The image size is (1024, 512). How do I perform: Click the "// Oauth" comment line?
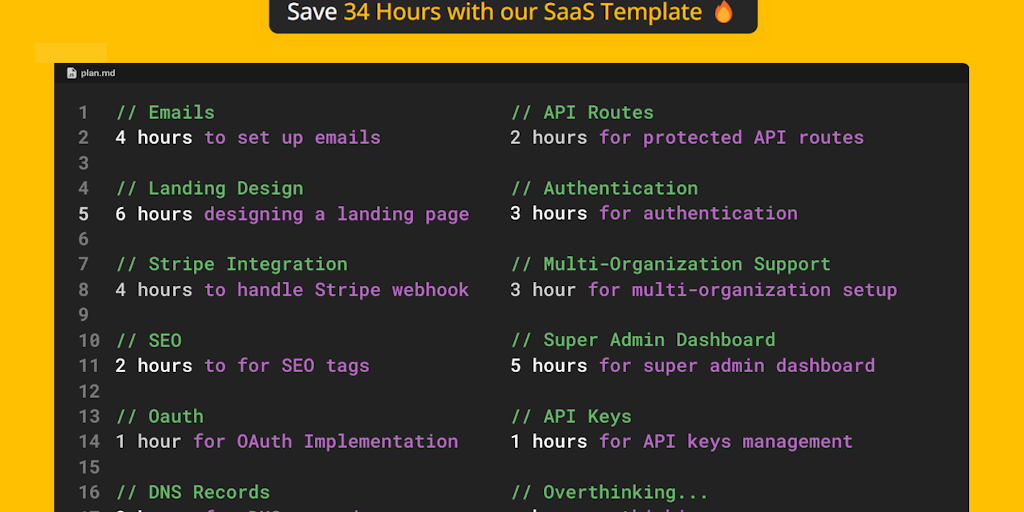click(160, 417)
